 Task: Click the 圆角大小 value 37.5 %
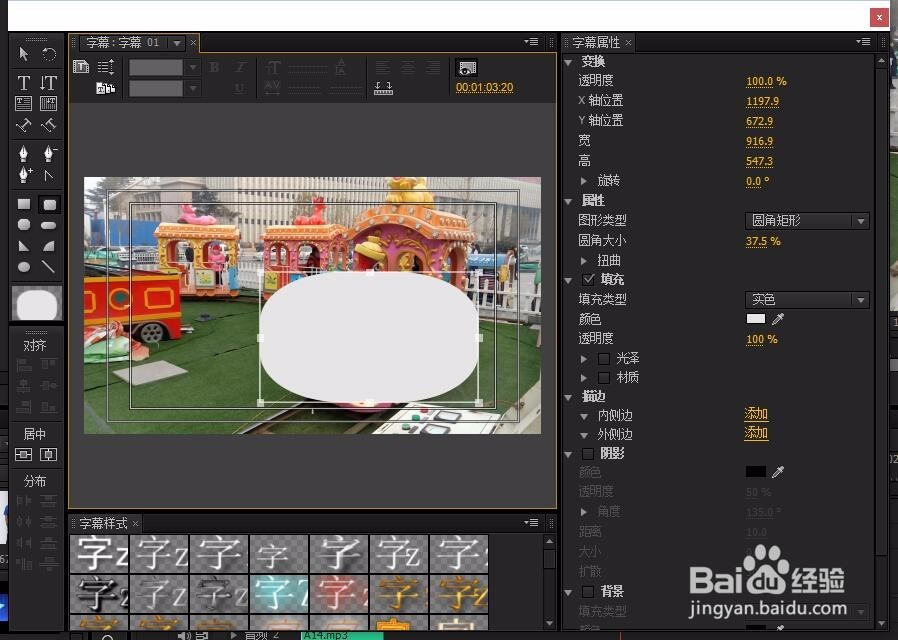click(x=763, y=241)
